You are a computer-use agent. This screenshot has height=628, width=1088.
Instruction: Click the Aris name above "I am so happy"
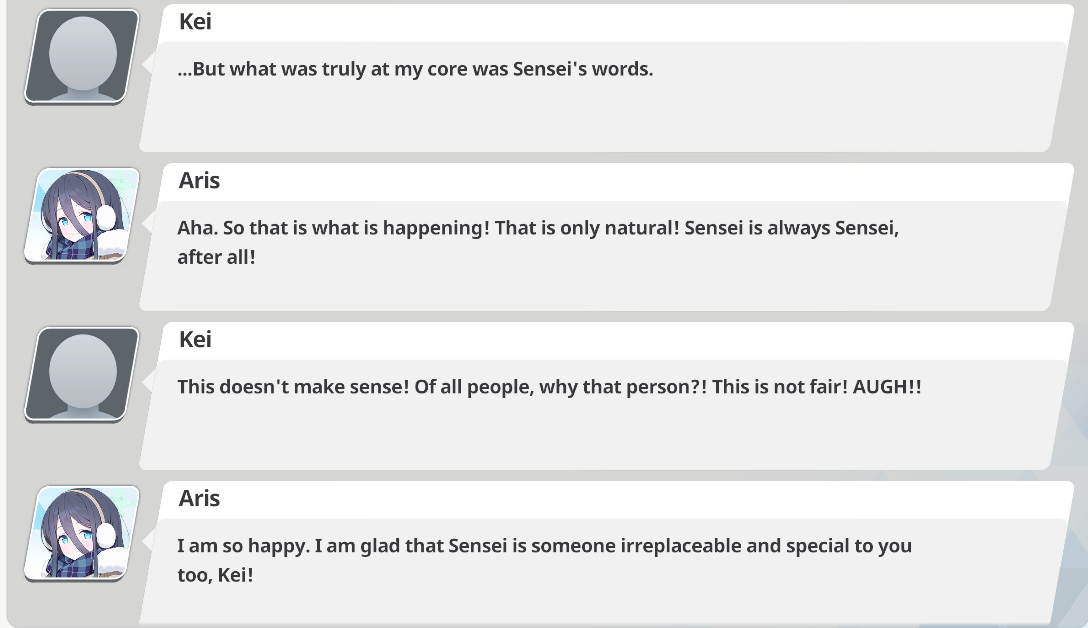click(x=199, y=498)
